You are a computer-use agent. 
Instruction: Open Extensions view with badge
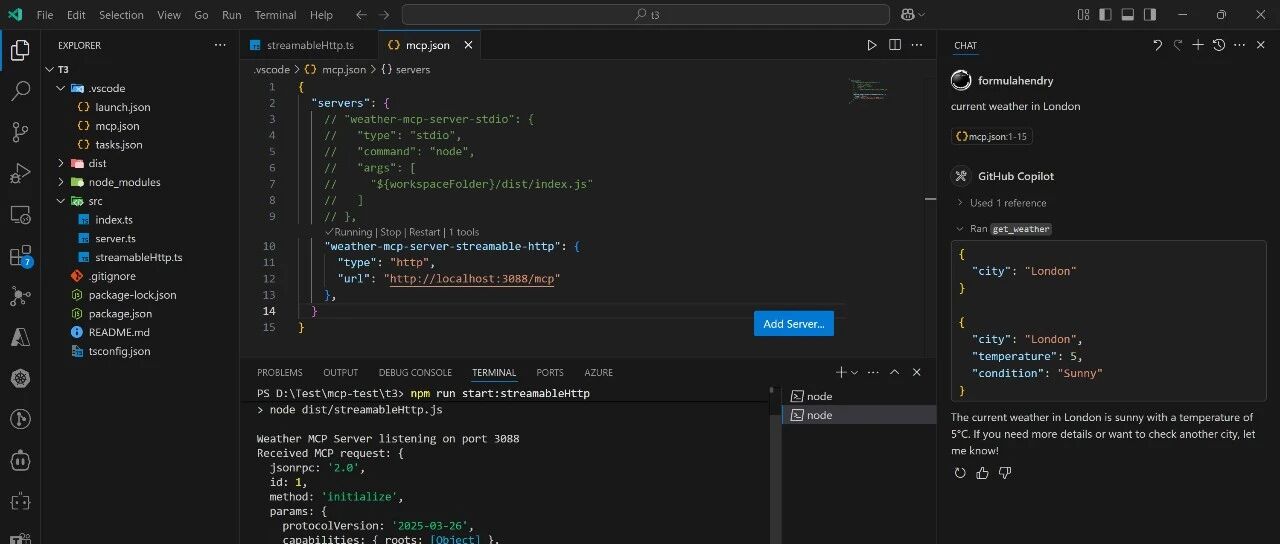(x=20, y=256)
